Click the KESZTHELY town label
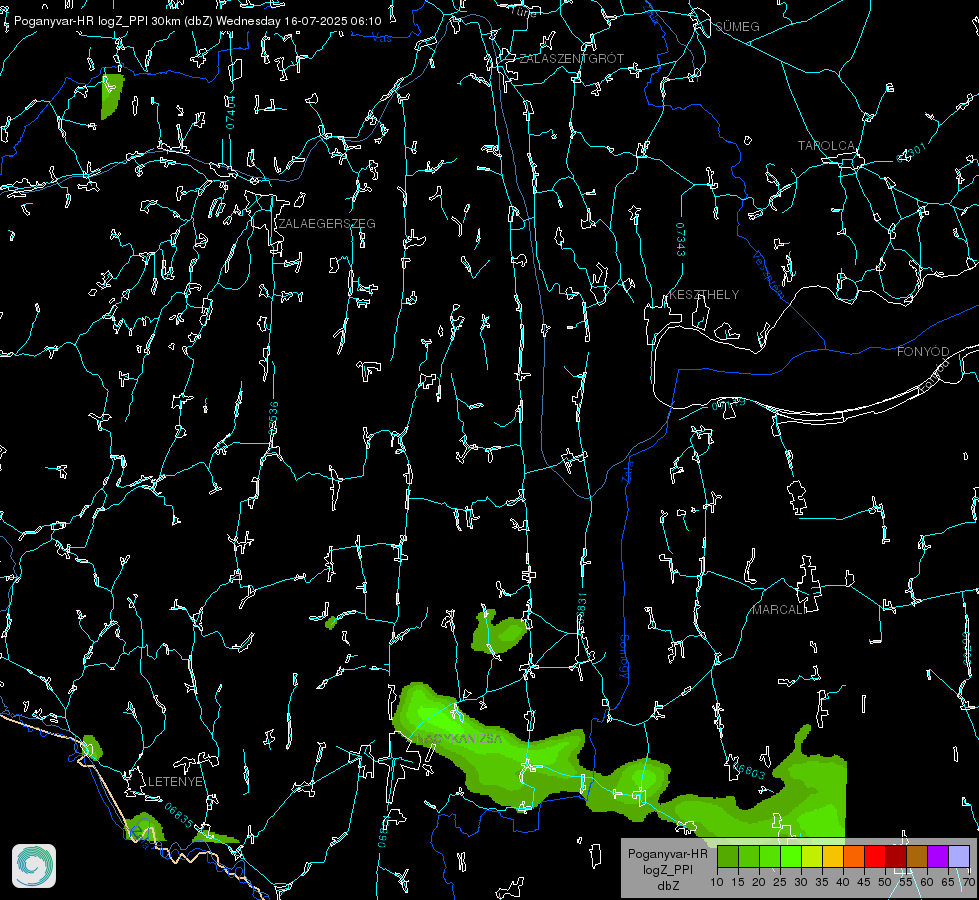 pos(704,294)
